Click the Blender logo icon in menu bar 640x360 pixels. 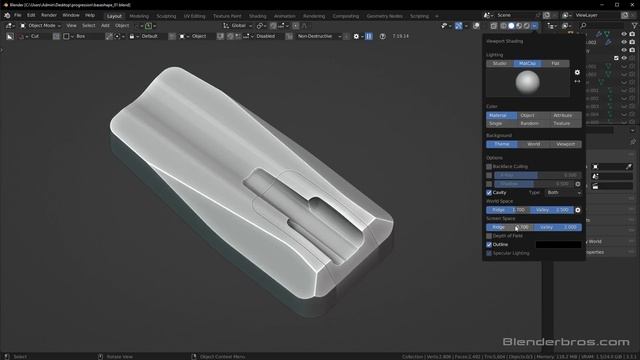[x=7, y=16]
